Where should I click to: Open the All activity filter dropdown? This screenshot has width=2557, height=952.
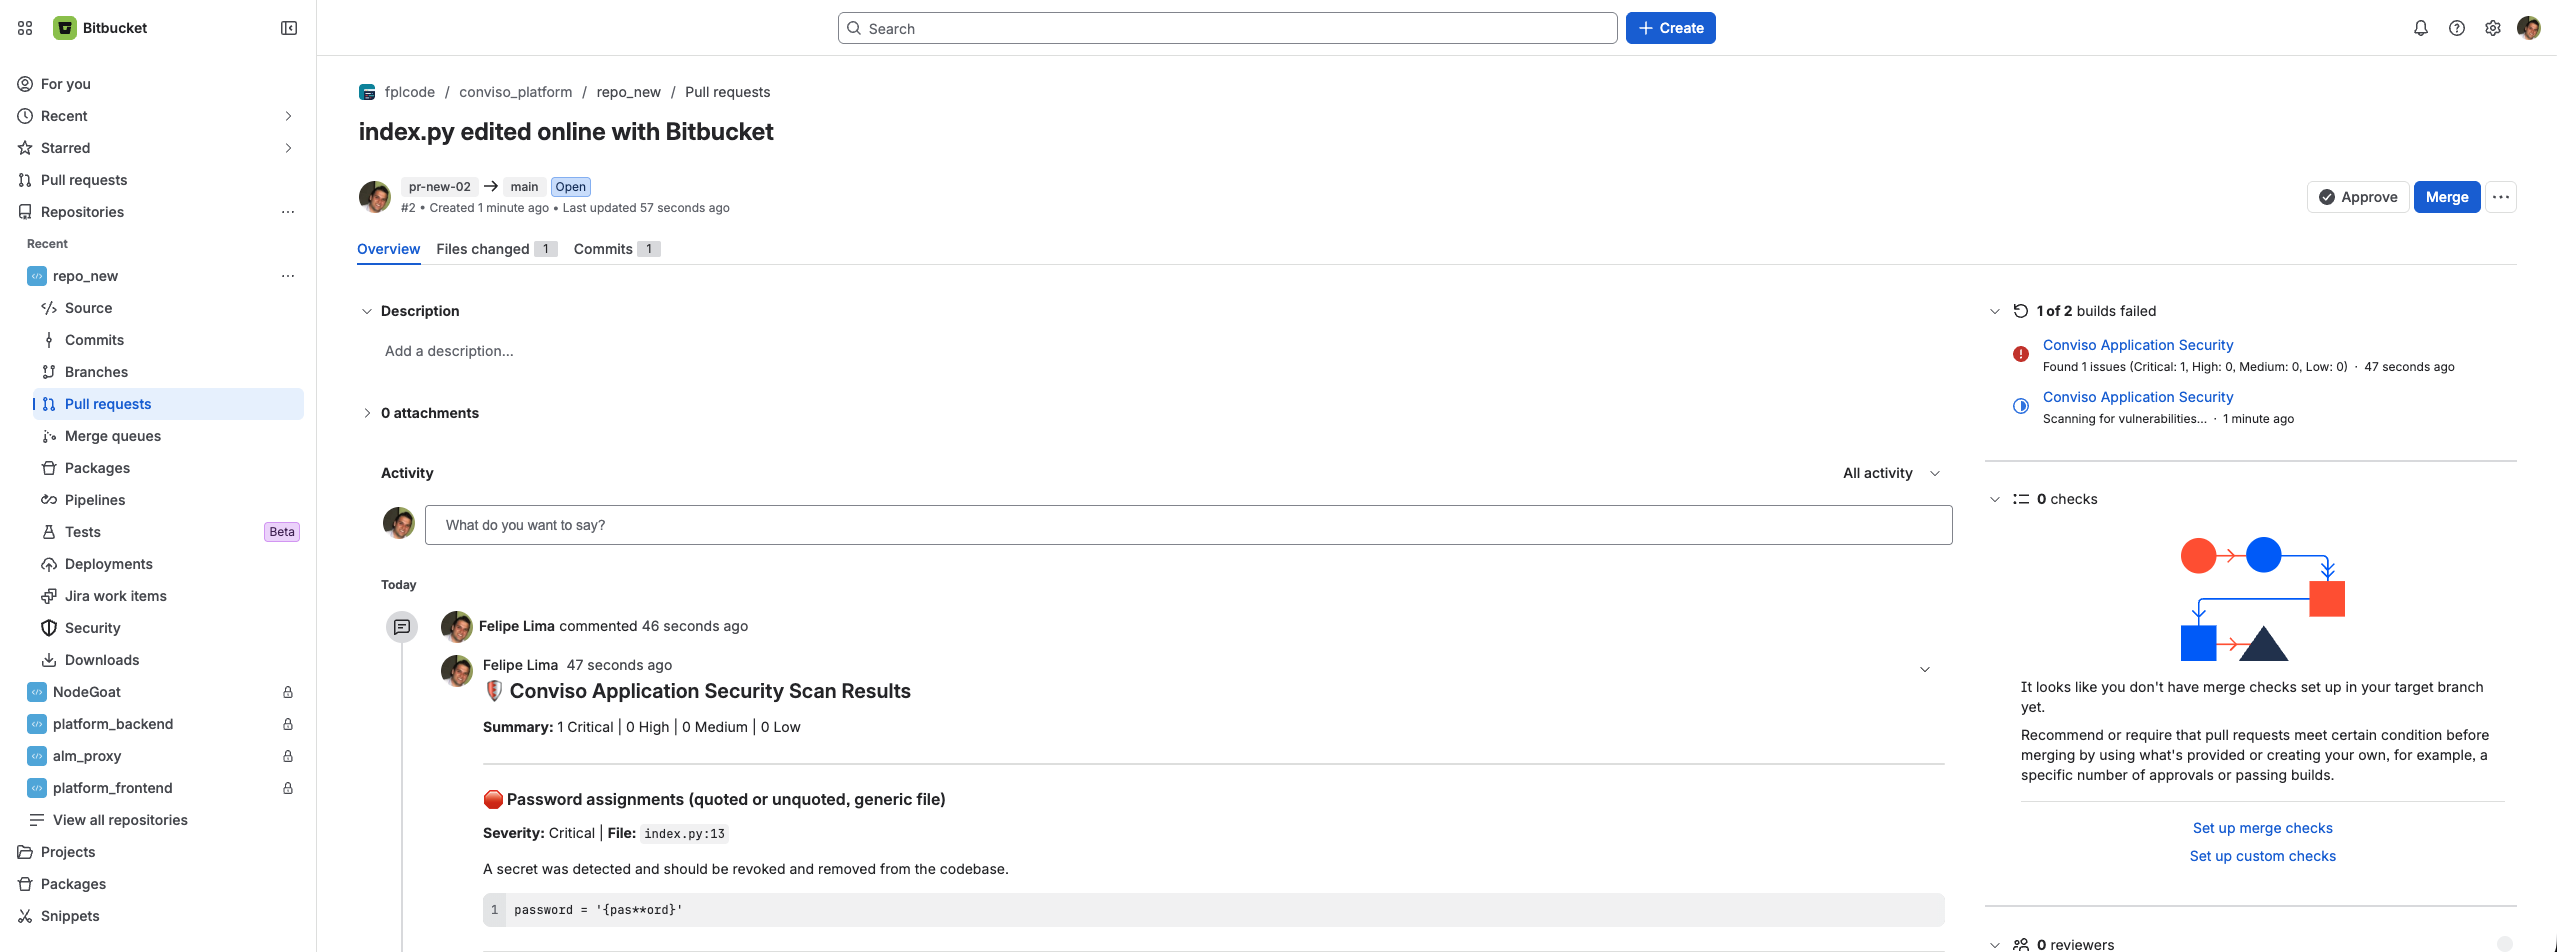click(x=1891, y=473)
